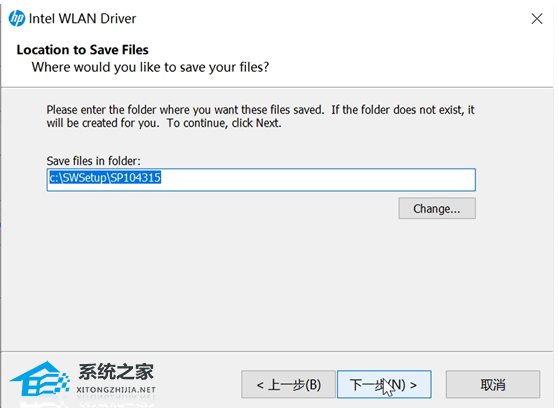
Task: Click the highlighted c:\SWSetup\SP104315 path text
Action: click(105, 177)
